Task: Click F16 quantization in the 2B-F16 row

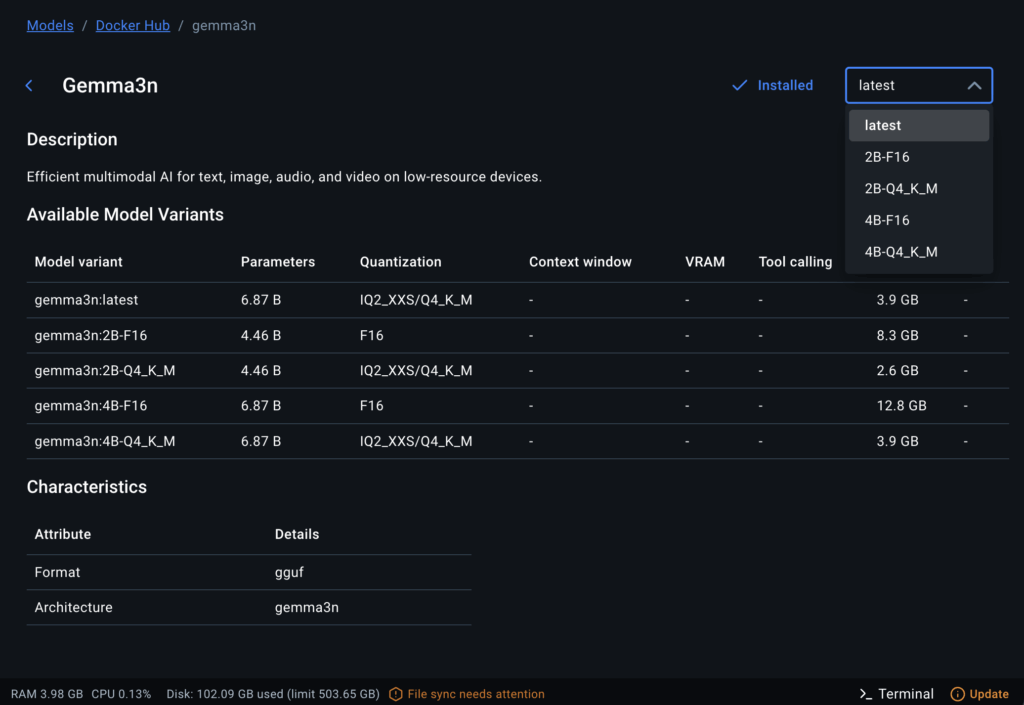Action: click(x=372, y=335)
